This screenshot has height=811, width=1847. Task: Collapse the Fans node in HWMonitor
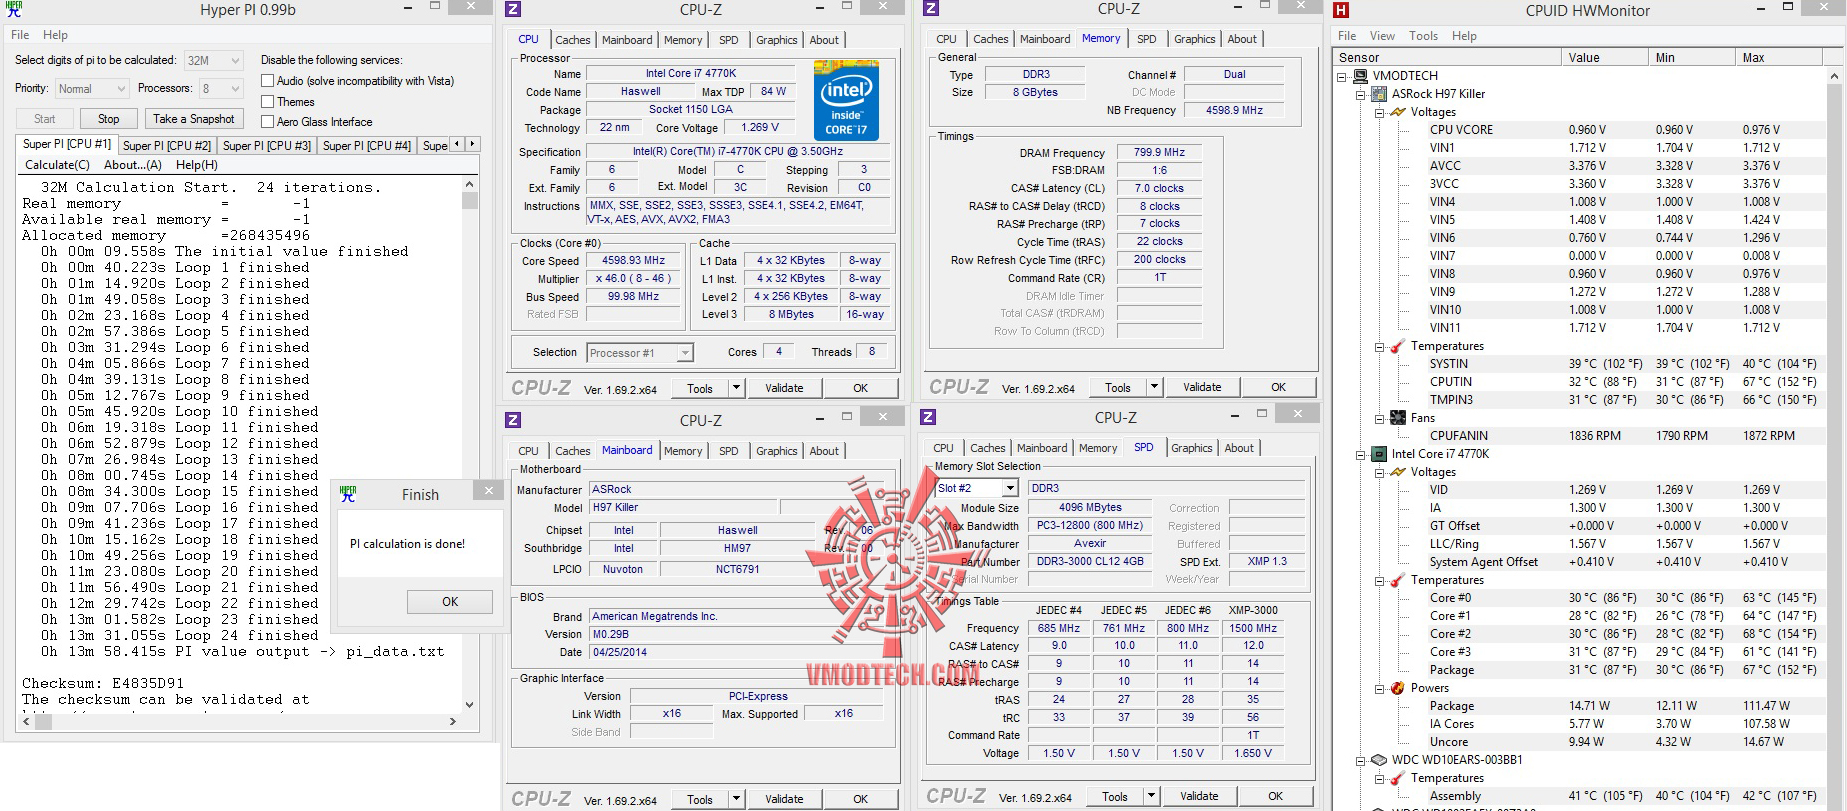[1378, 418]
